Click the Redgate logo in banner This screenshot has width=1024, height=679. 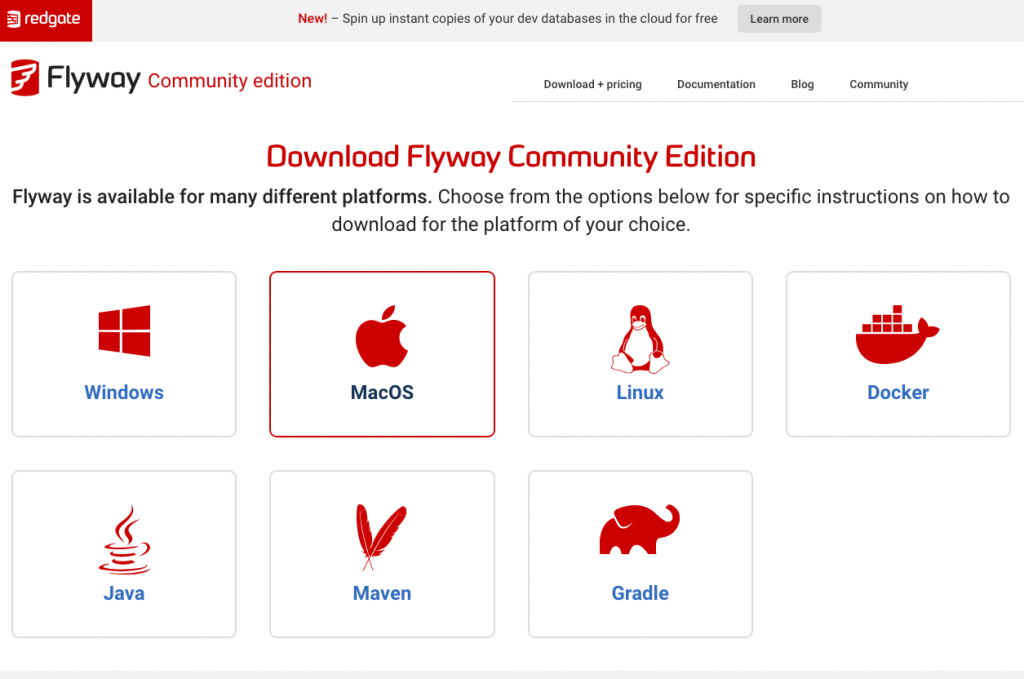click(45, 19)
